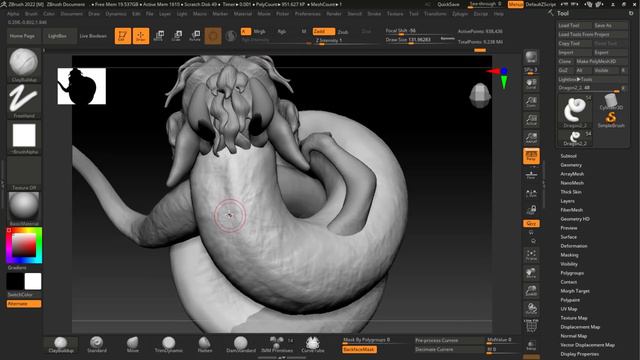The width and height of the screenshot is (640, 360).
Task: Toggle Rgb channel mode
Action: pyautogui.click(x=282, y=31)
